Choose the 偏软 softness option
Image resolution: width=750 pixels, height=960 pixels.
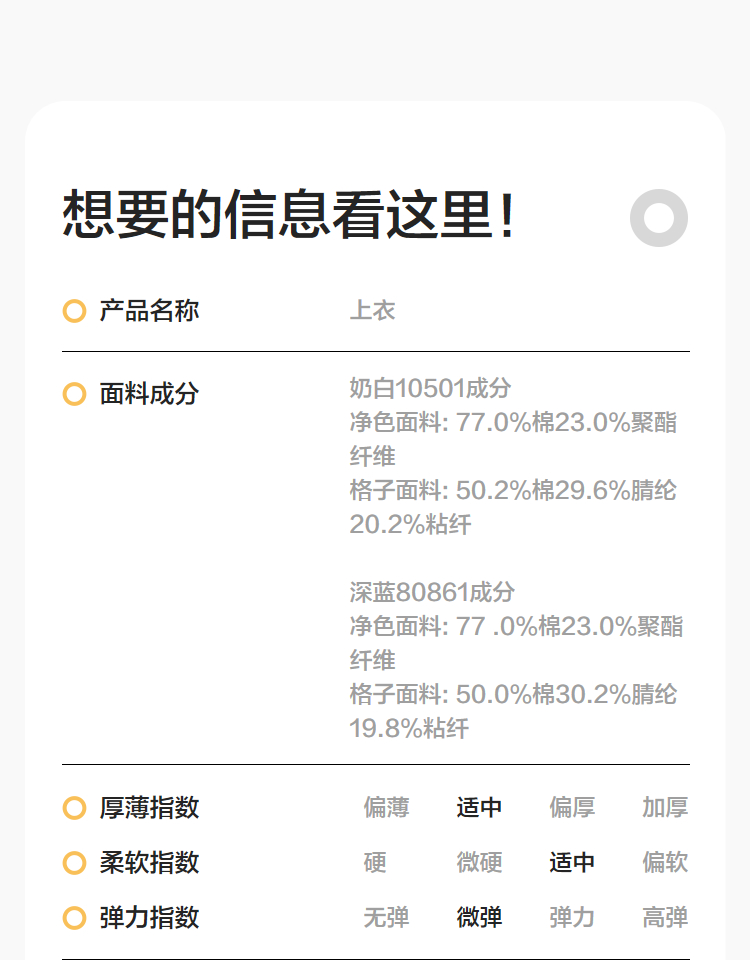click(x=665, y=863)
